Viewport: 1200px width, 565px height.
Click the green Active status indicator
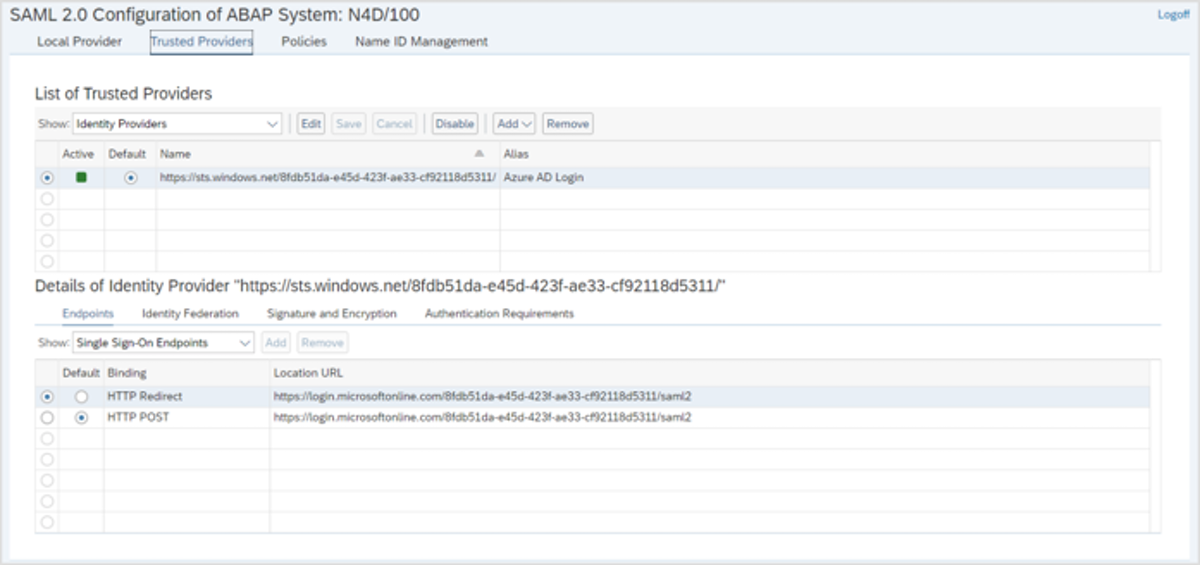[81, 177]
